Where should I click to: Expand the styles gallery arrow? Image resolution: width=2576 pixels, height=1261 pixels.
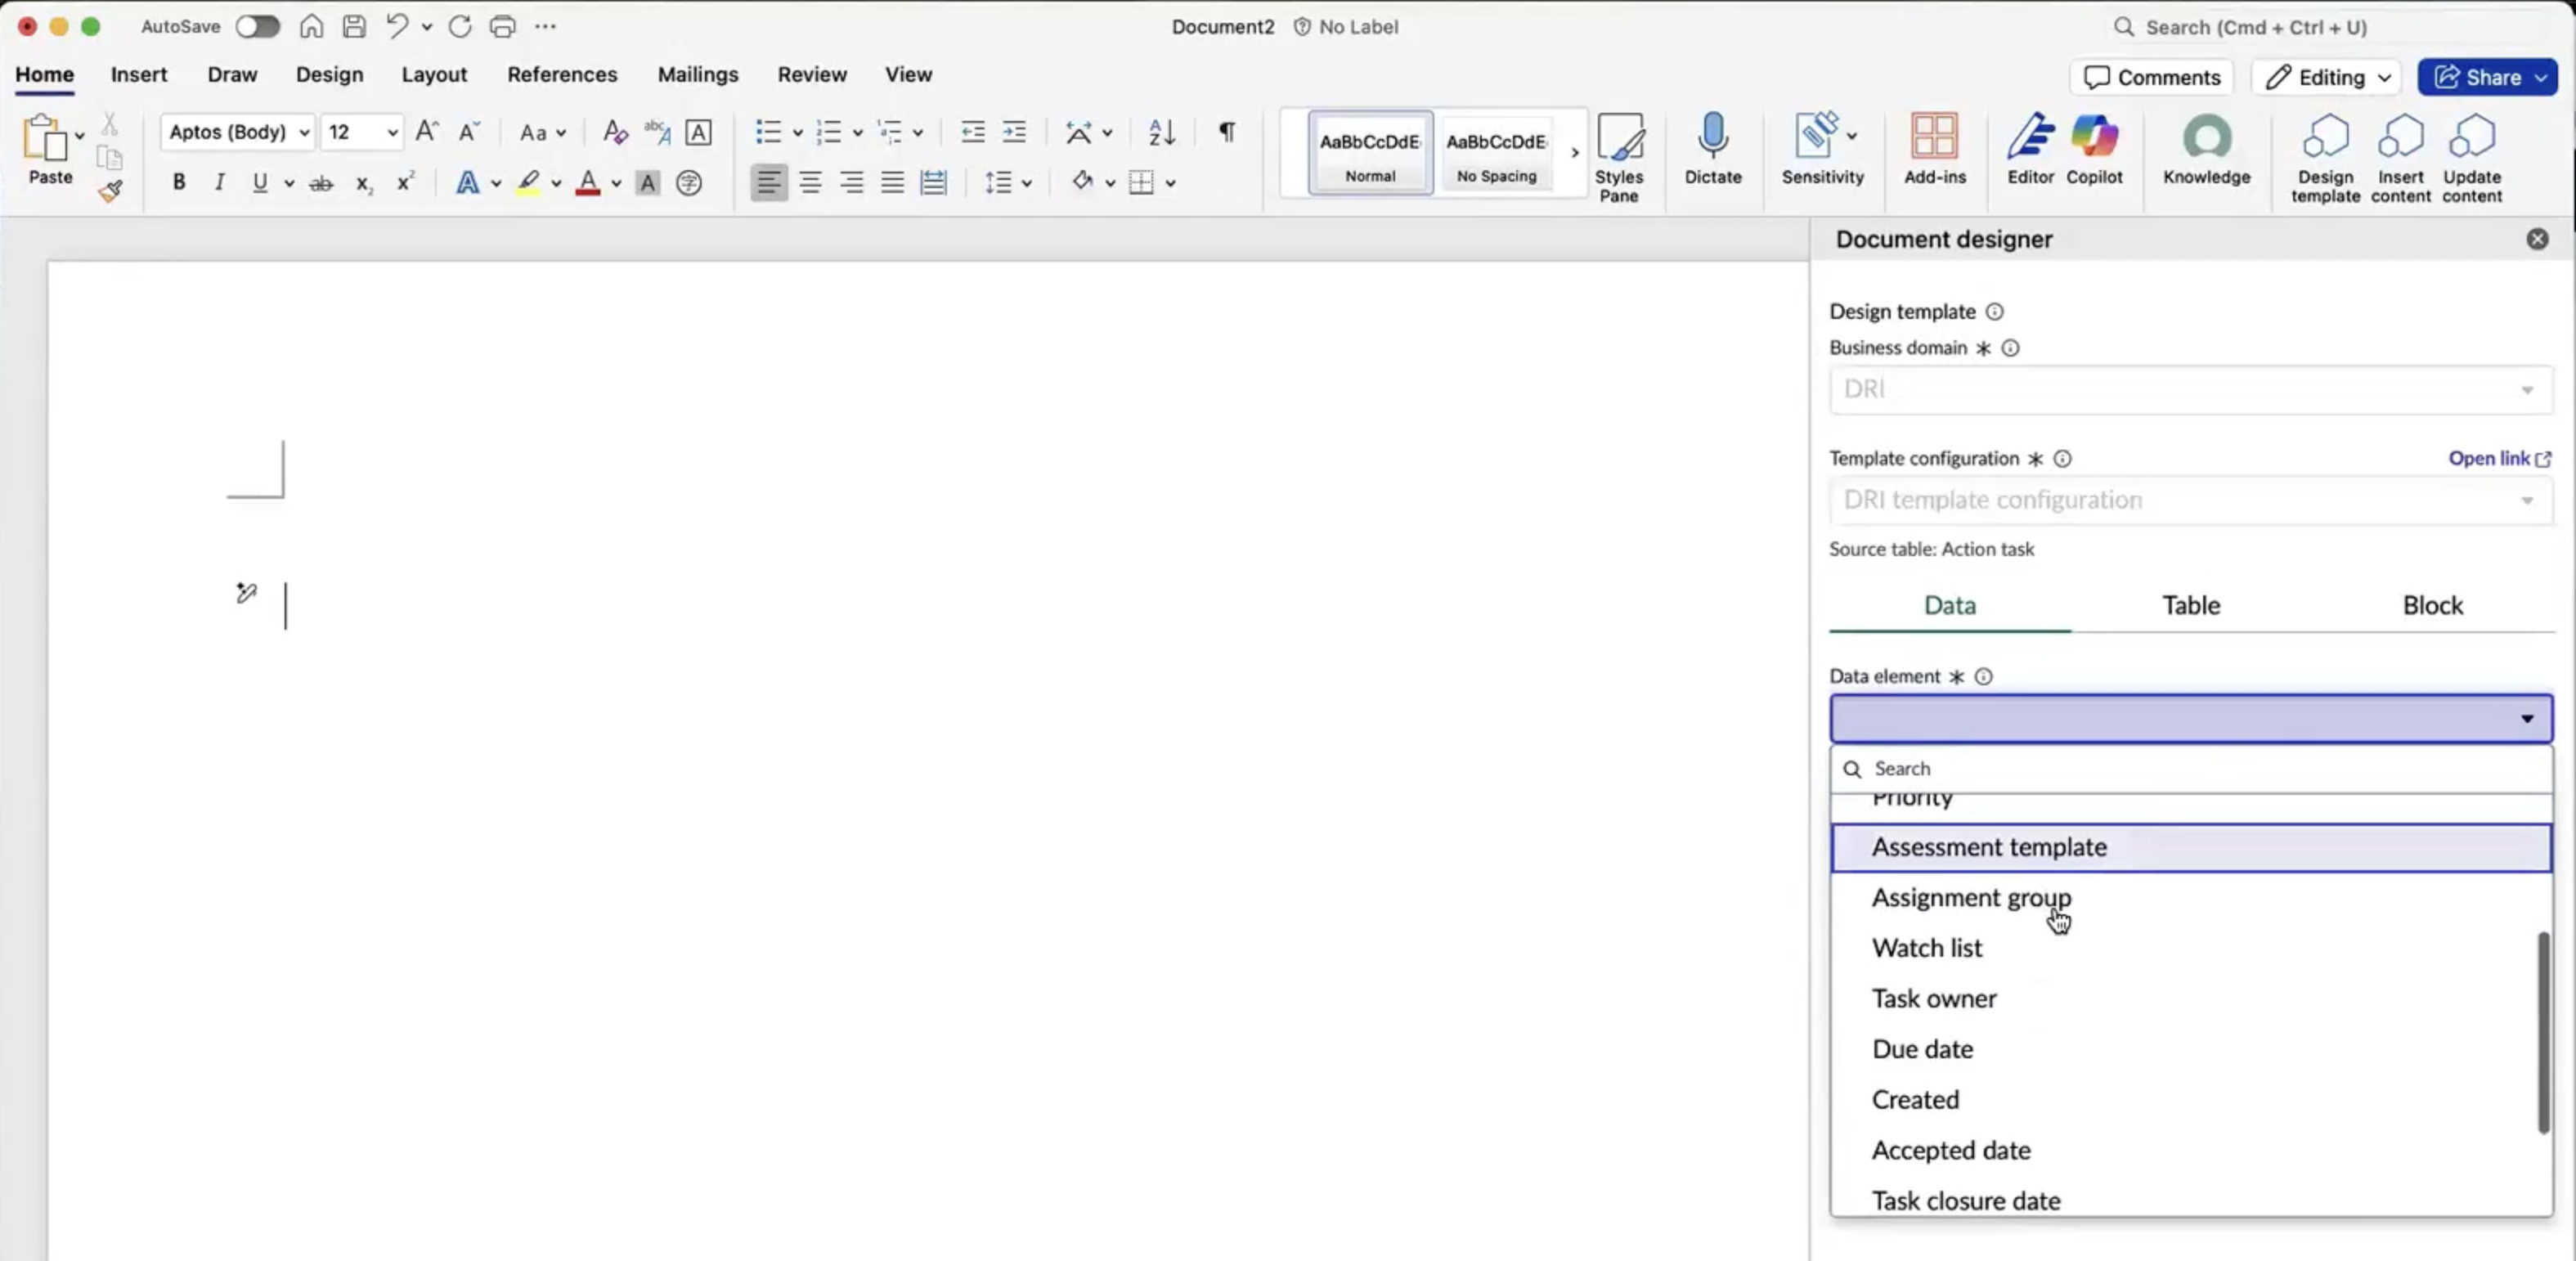(x=1574, y=153)
